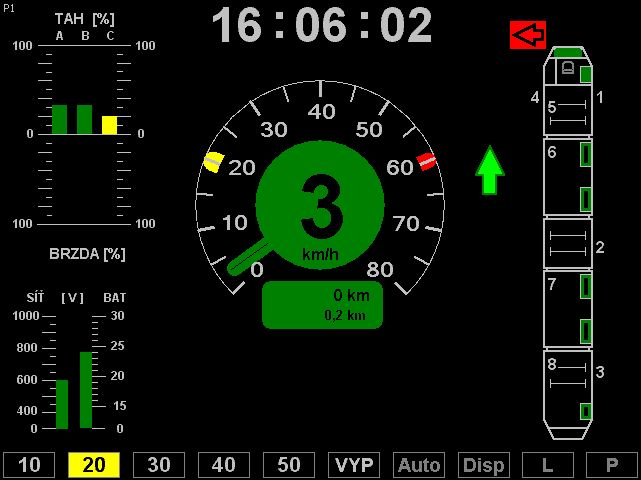Click the green door indicator in section 8
This screenshot has width=641, height=480.
pos(586,410)
